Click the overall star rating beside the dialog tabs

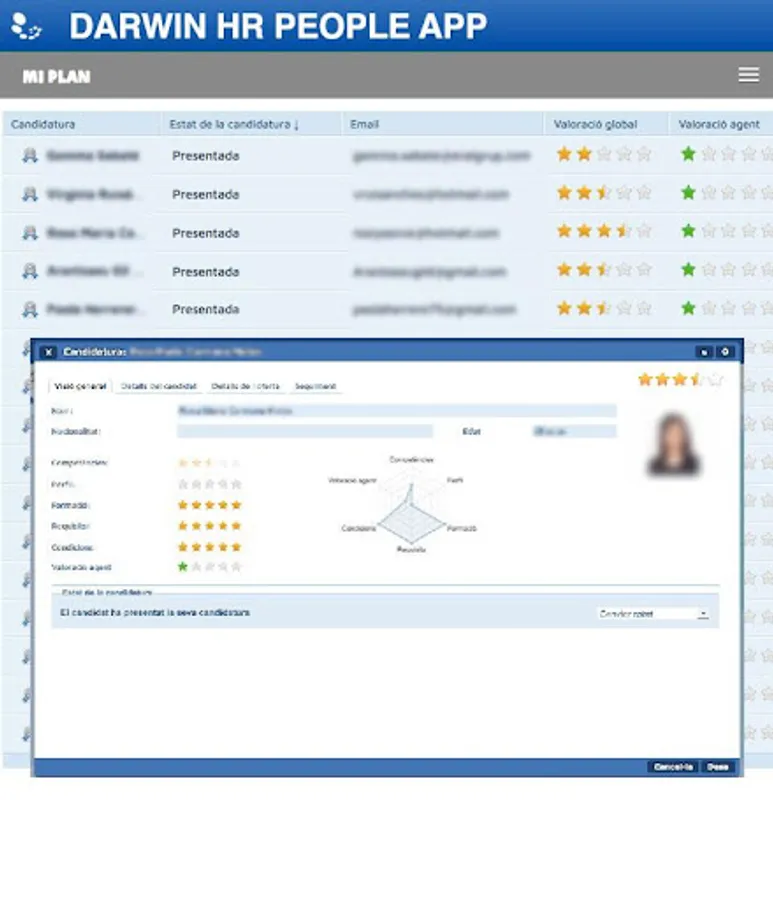680,379
